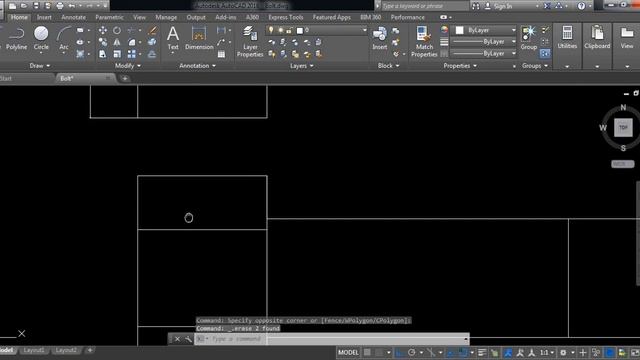The height and width of the screenshot is (360, 640).
Task: Click the WCS label below ViewCube
Action: pos(622,164)
